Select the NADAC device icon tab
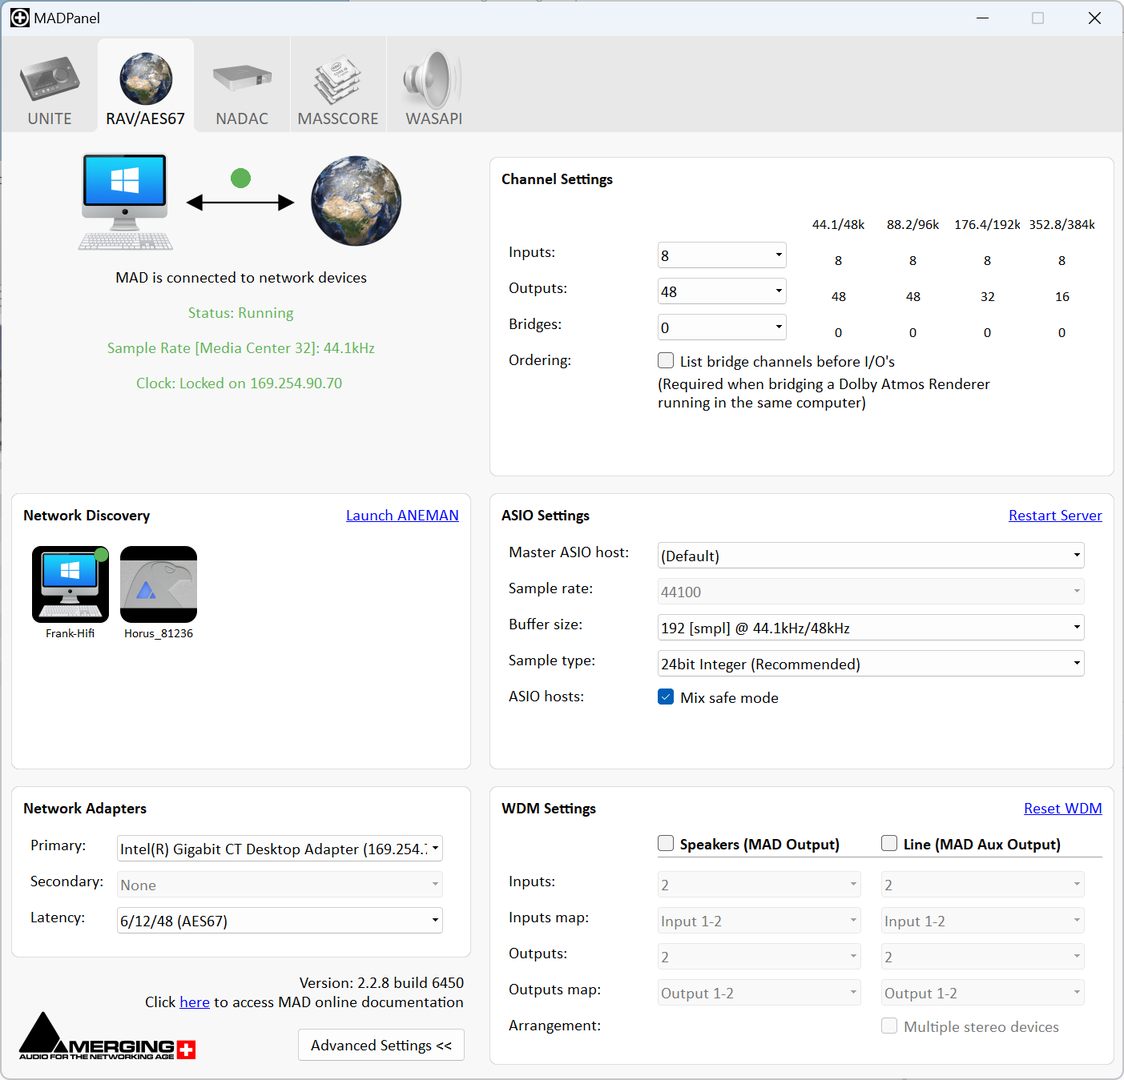Image resolution: width=1124 pixels, height=1080 pixels. click(x=242, y=87)
